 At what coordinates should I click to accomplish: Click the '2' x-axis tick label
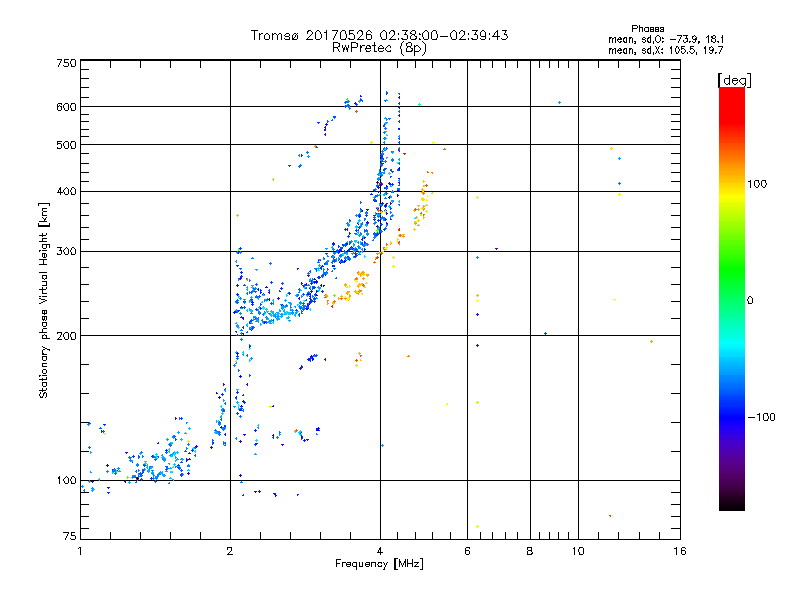pos(230,551)
